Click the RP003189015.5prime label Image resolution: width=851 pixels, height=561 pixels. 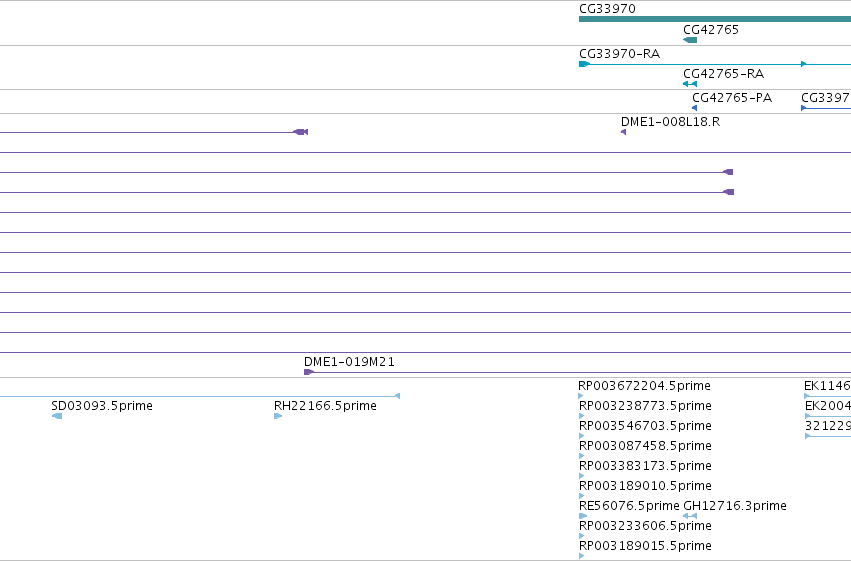[x=645, y=546]
